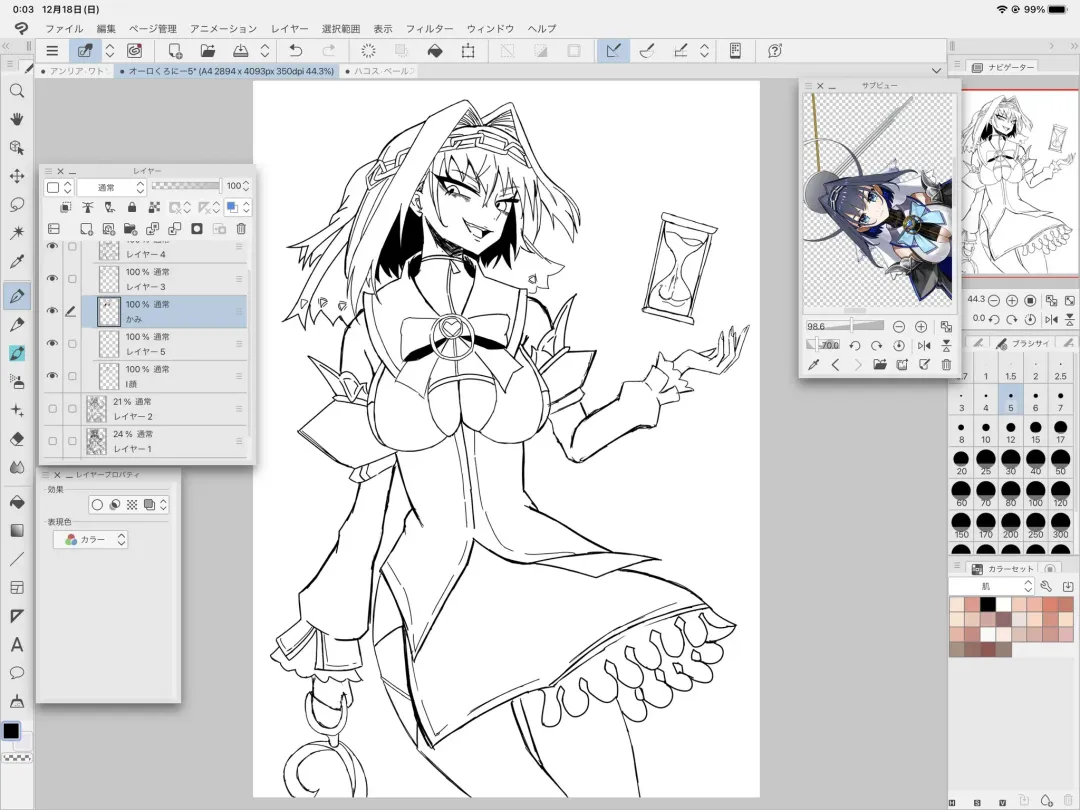Pick the Eyedropper tool in left toolbar

coord(16,262)
